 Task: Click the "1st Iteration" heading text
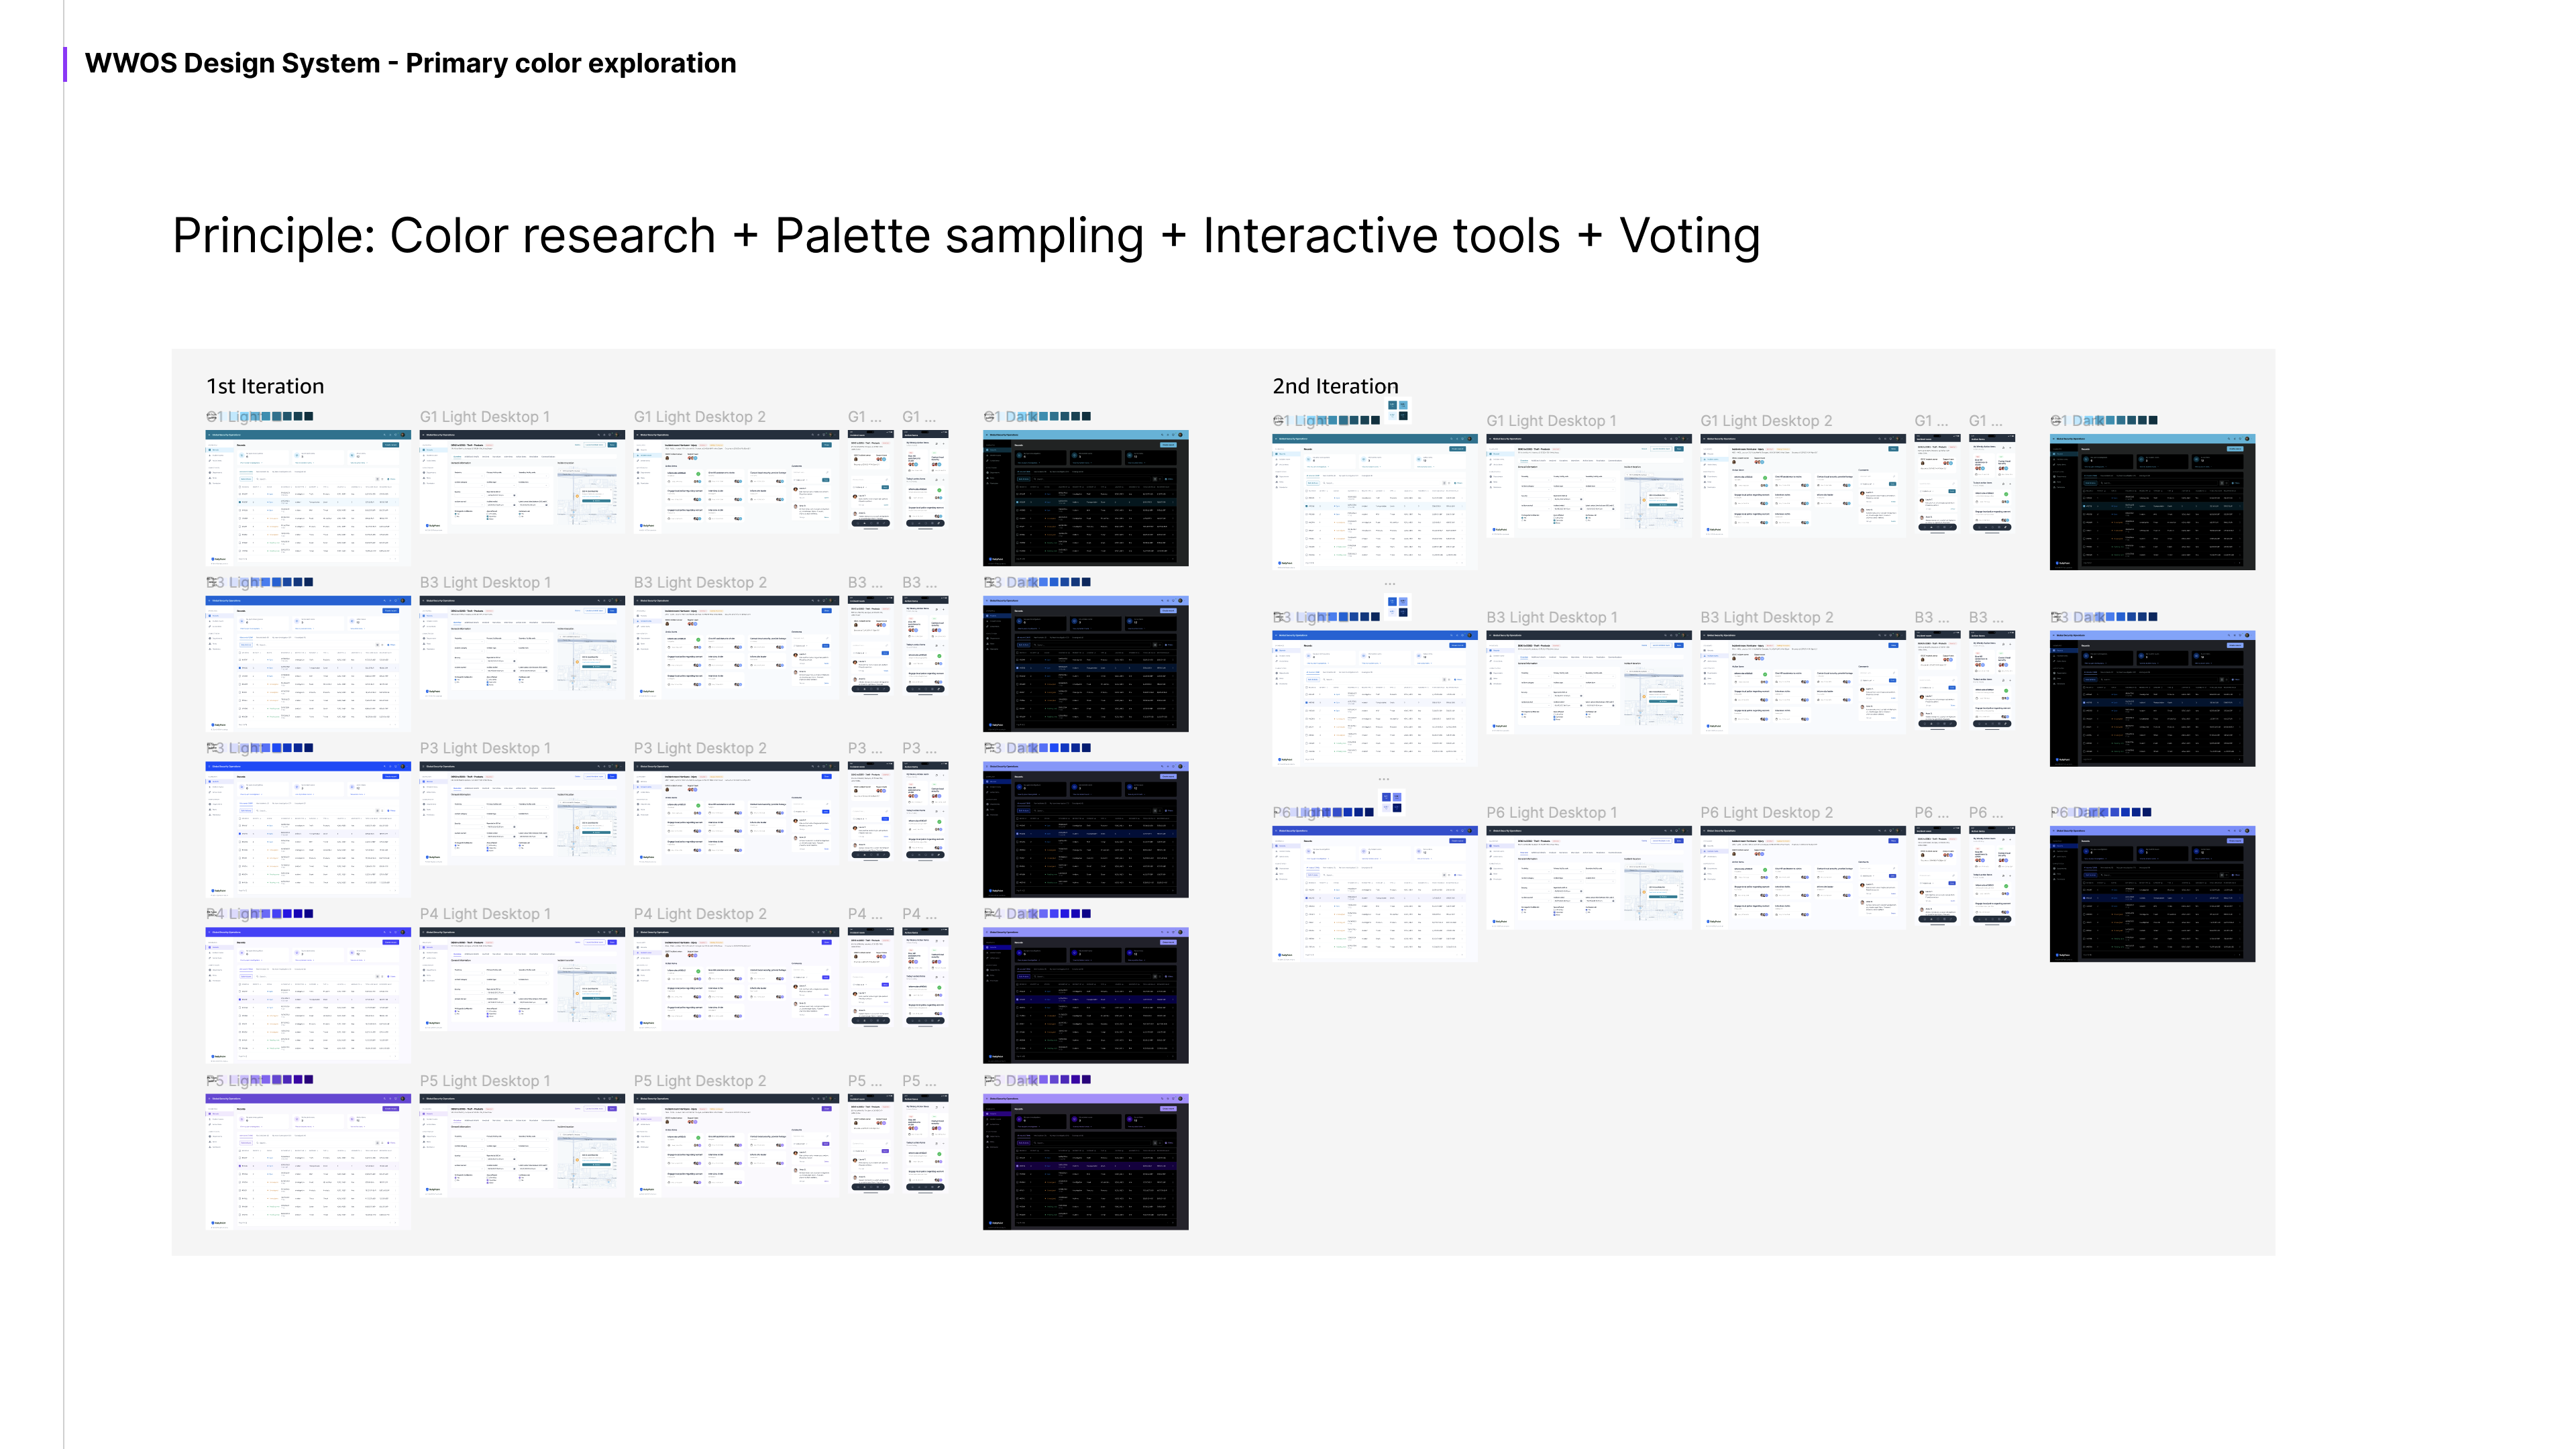[265, 386]
